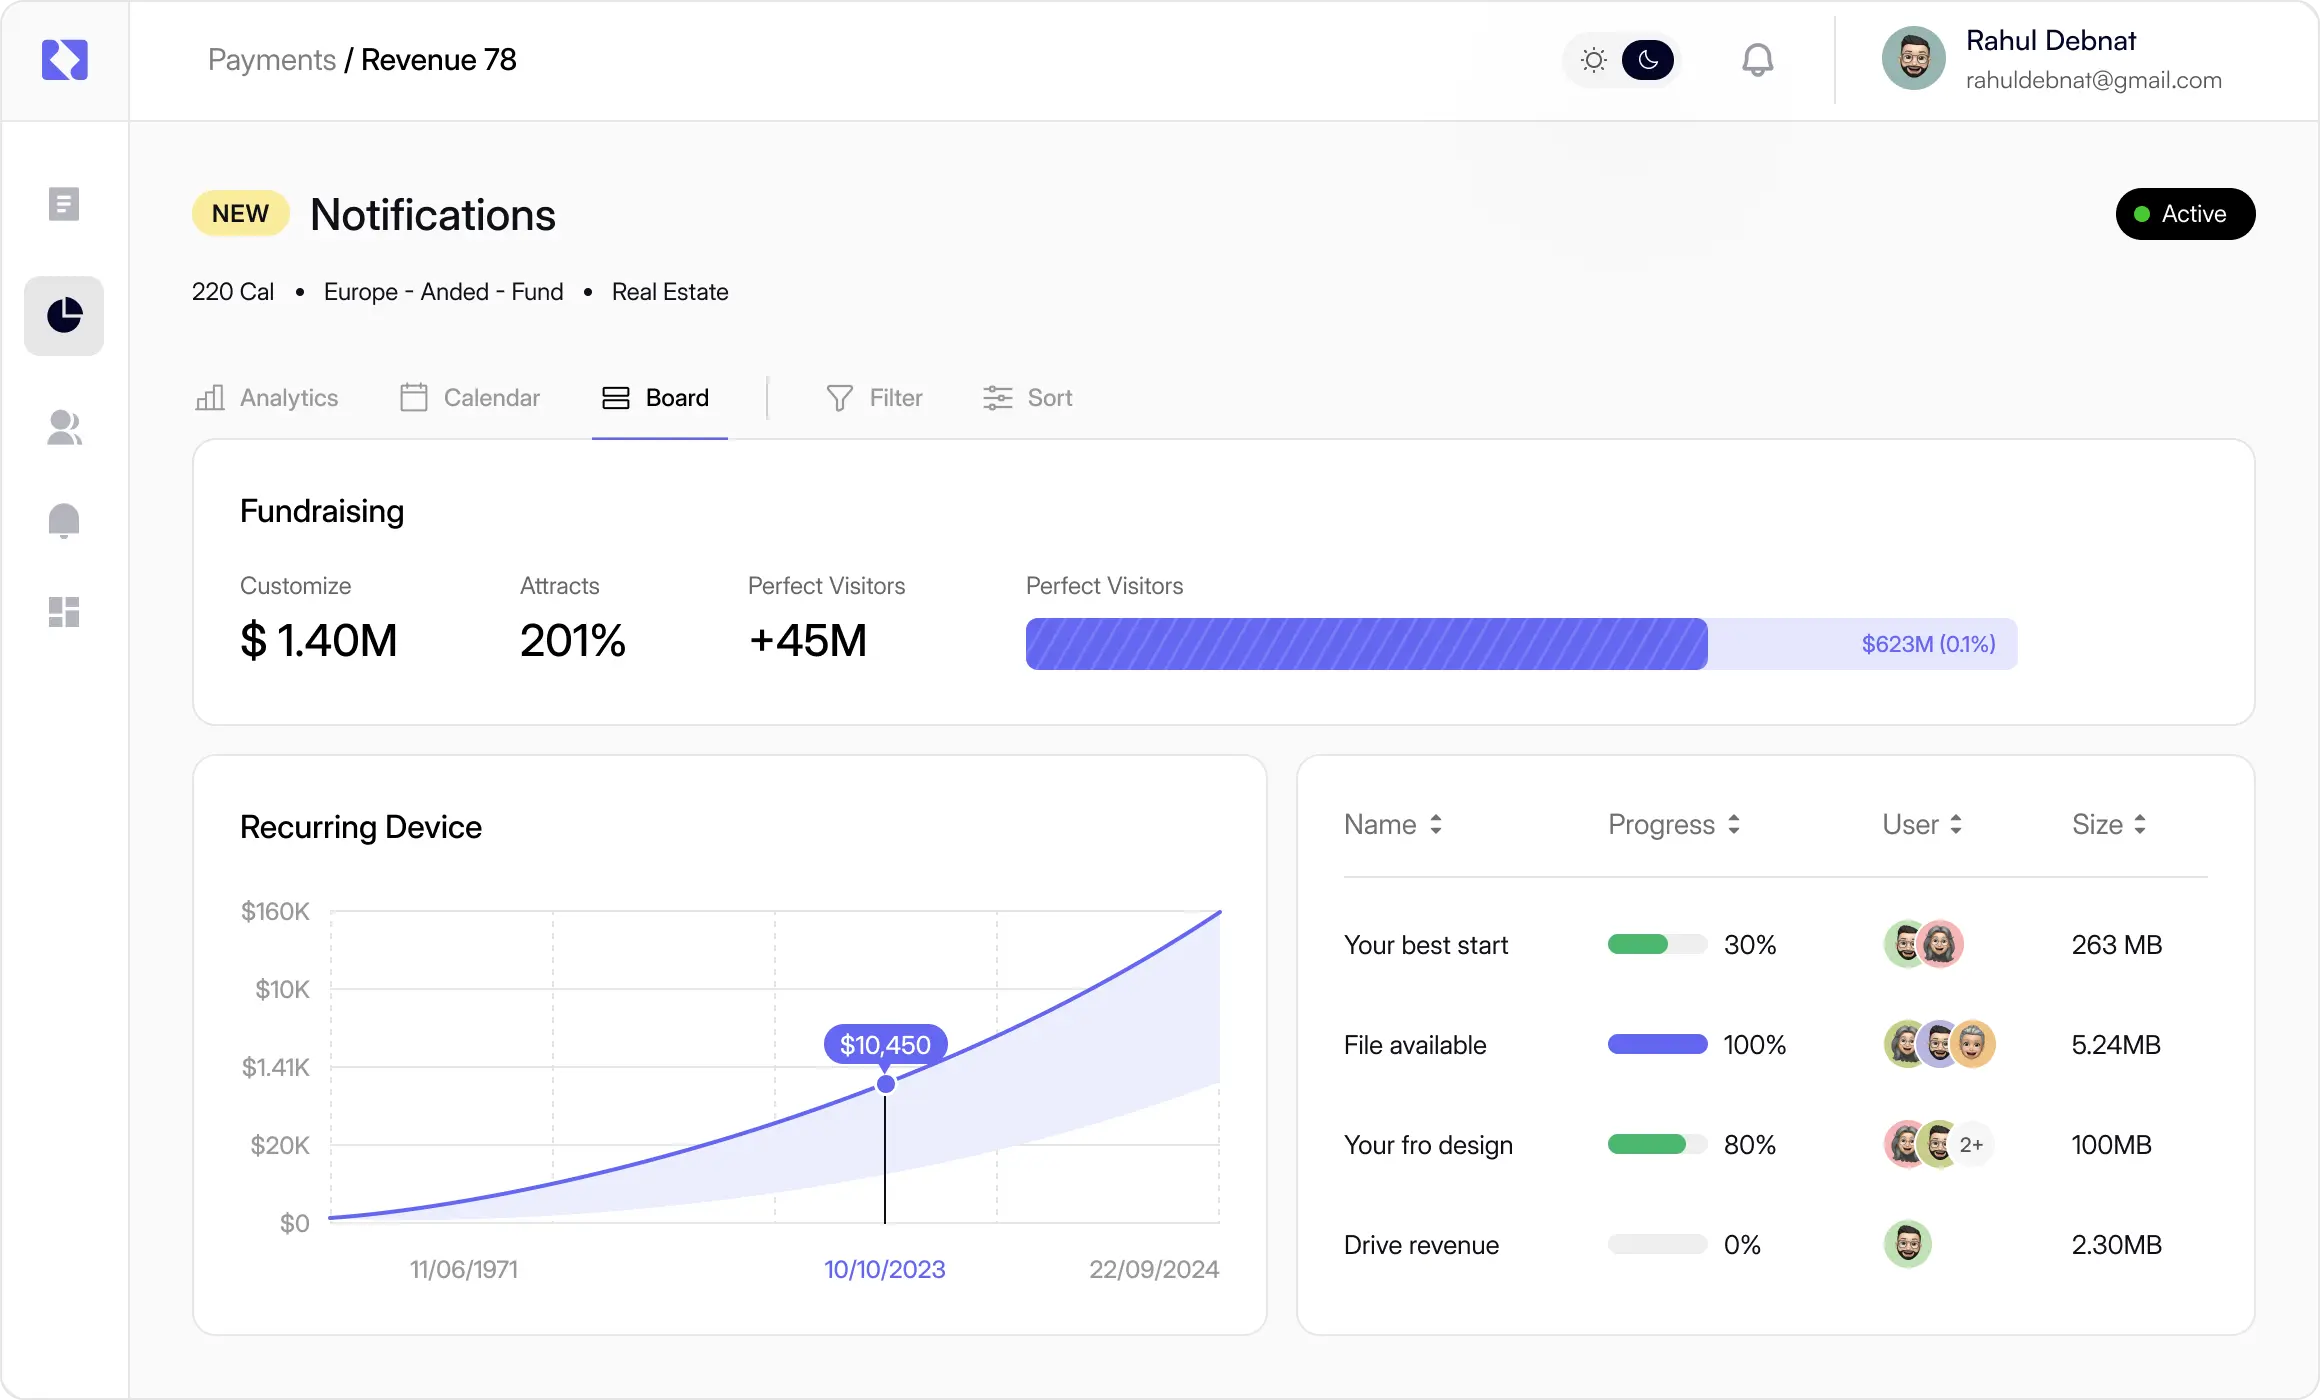2320x1400 pixels.
Task: Switch to light mode with the sun icon
Action: click(x=1594, y=60)
